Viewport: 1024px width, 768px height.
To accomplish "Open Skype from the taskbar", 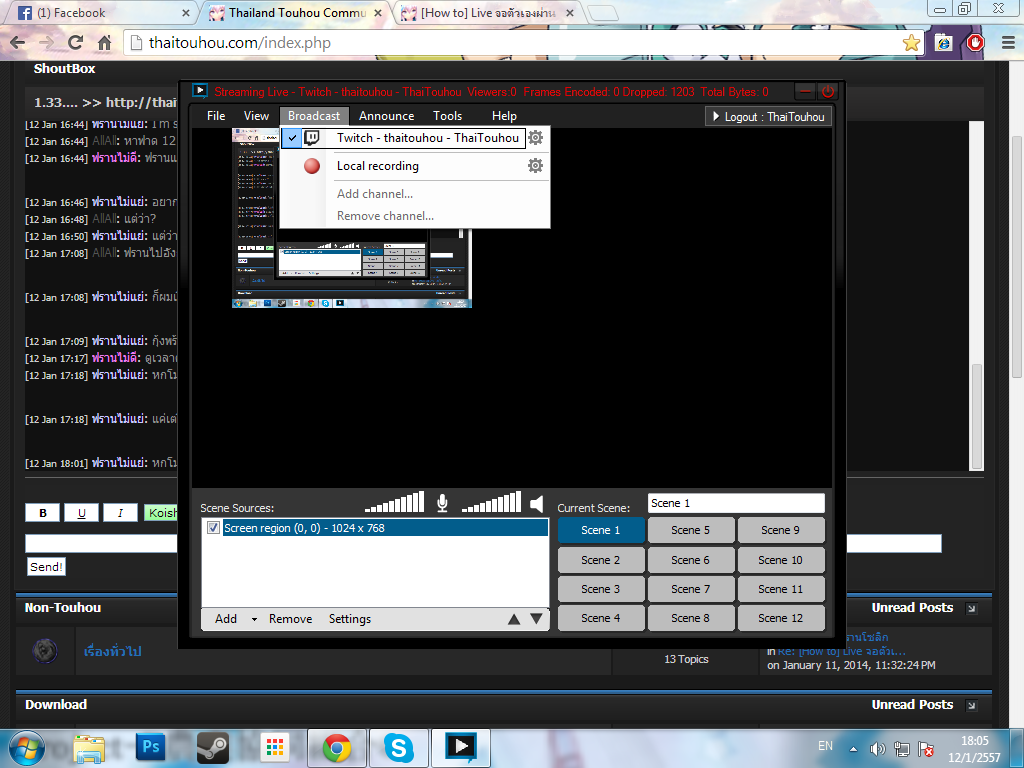I will tap(398, 748).
